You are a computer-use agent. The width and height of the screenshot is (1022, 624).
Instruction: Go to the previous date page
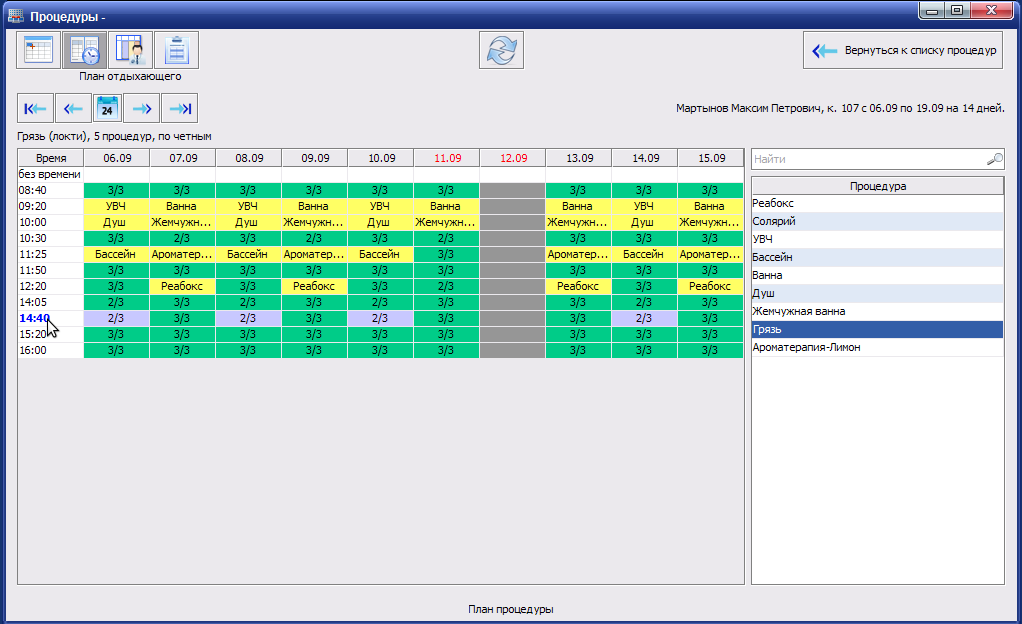[x=73, y=108]
